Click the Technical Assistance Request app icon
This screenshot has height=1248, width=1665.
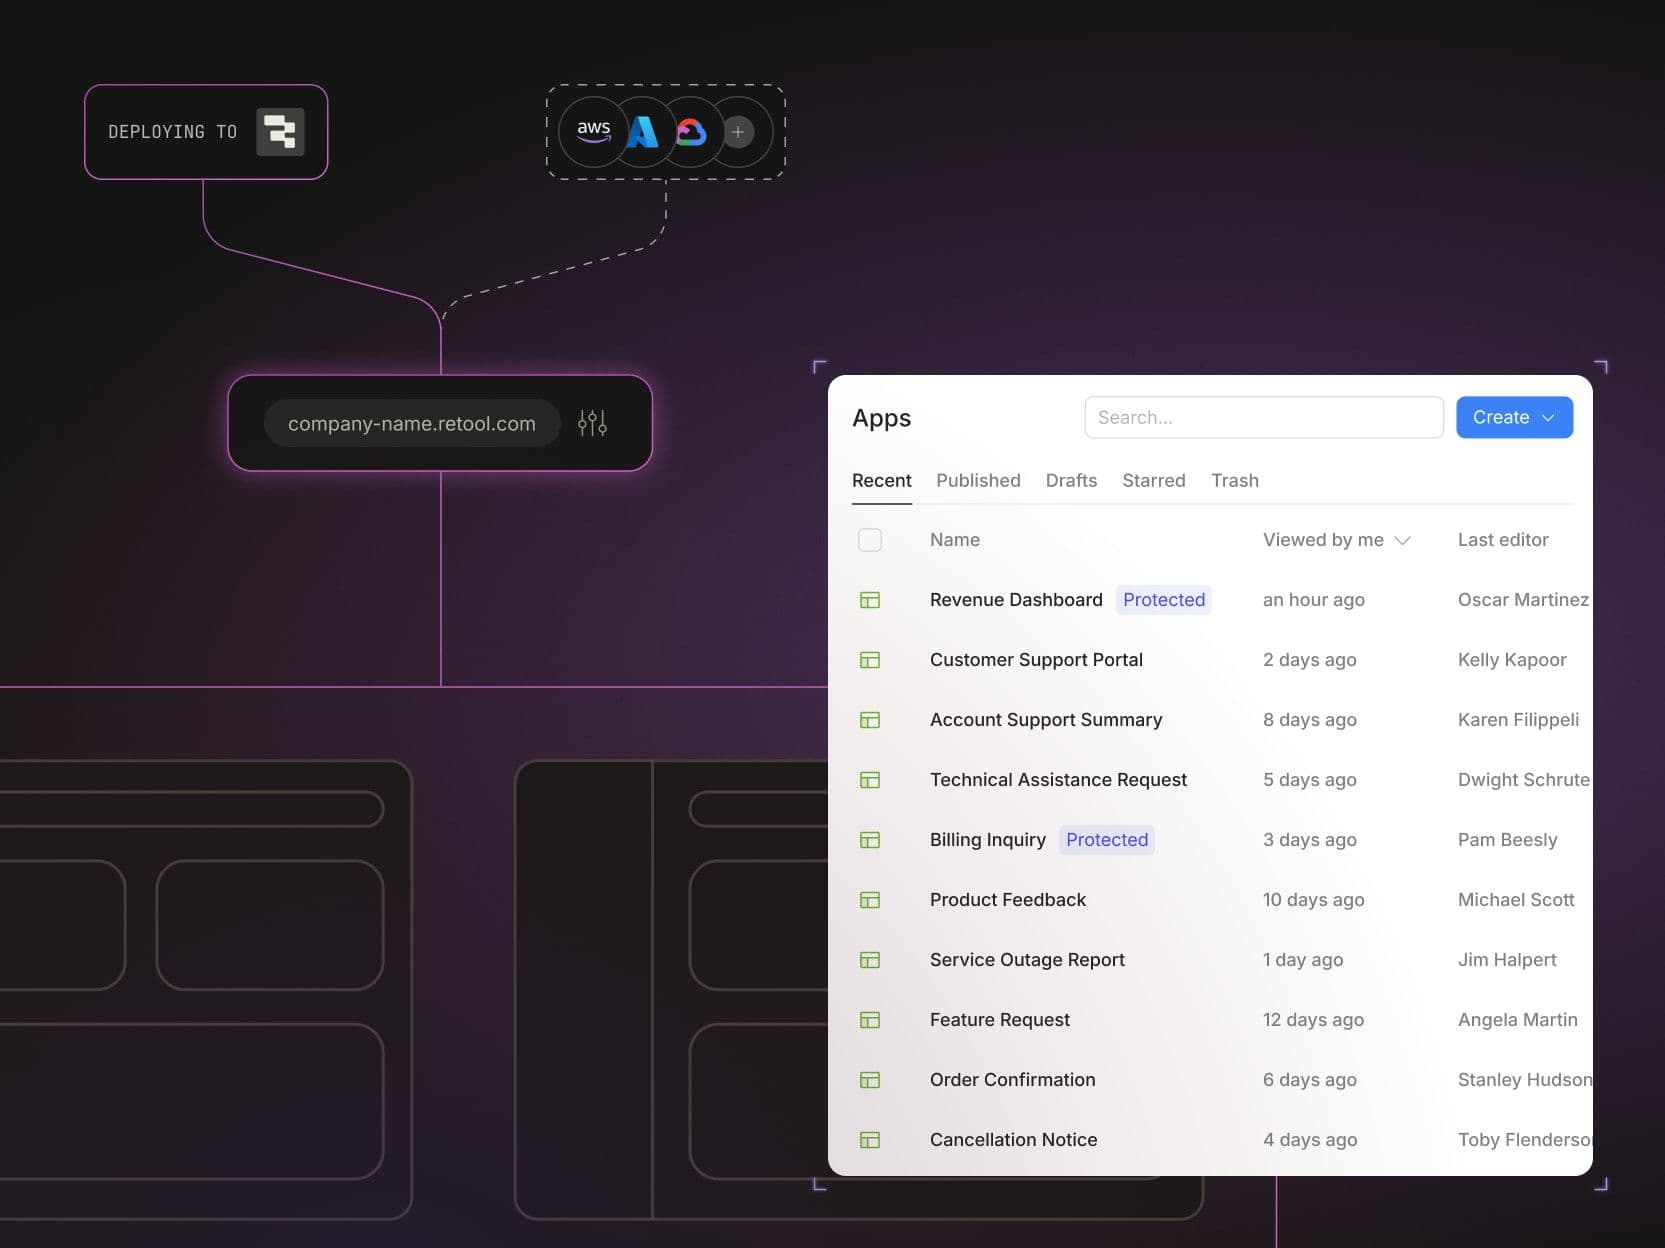870,780
